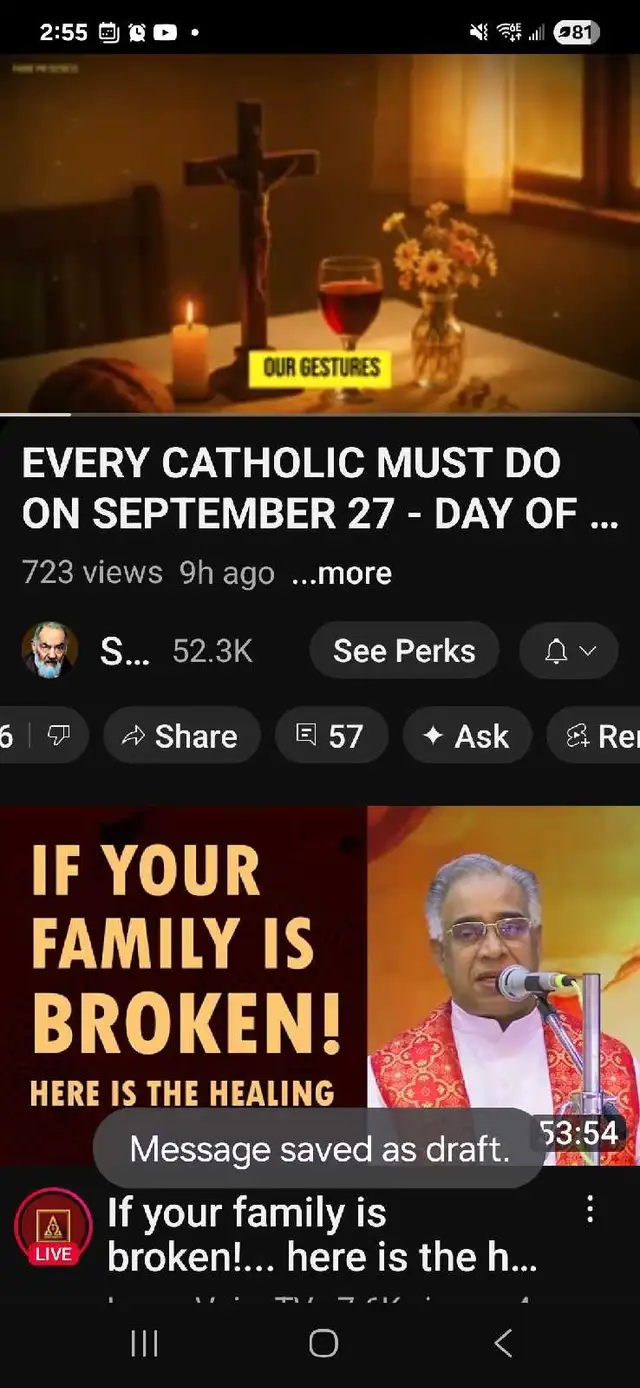The width and height of the screenshot is (640, 1388).
Task: Open the Remix option in the action row
Action: [594, 736]
